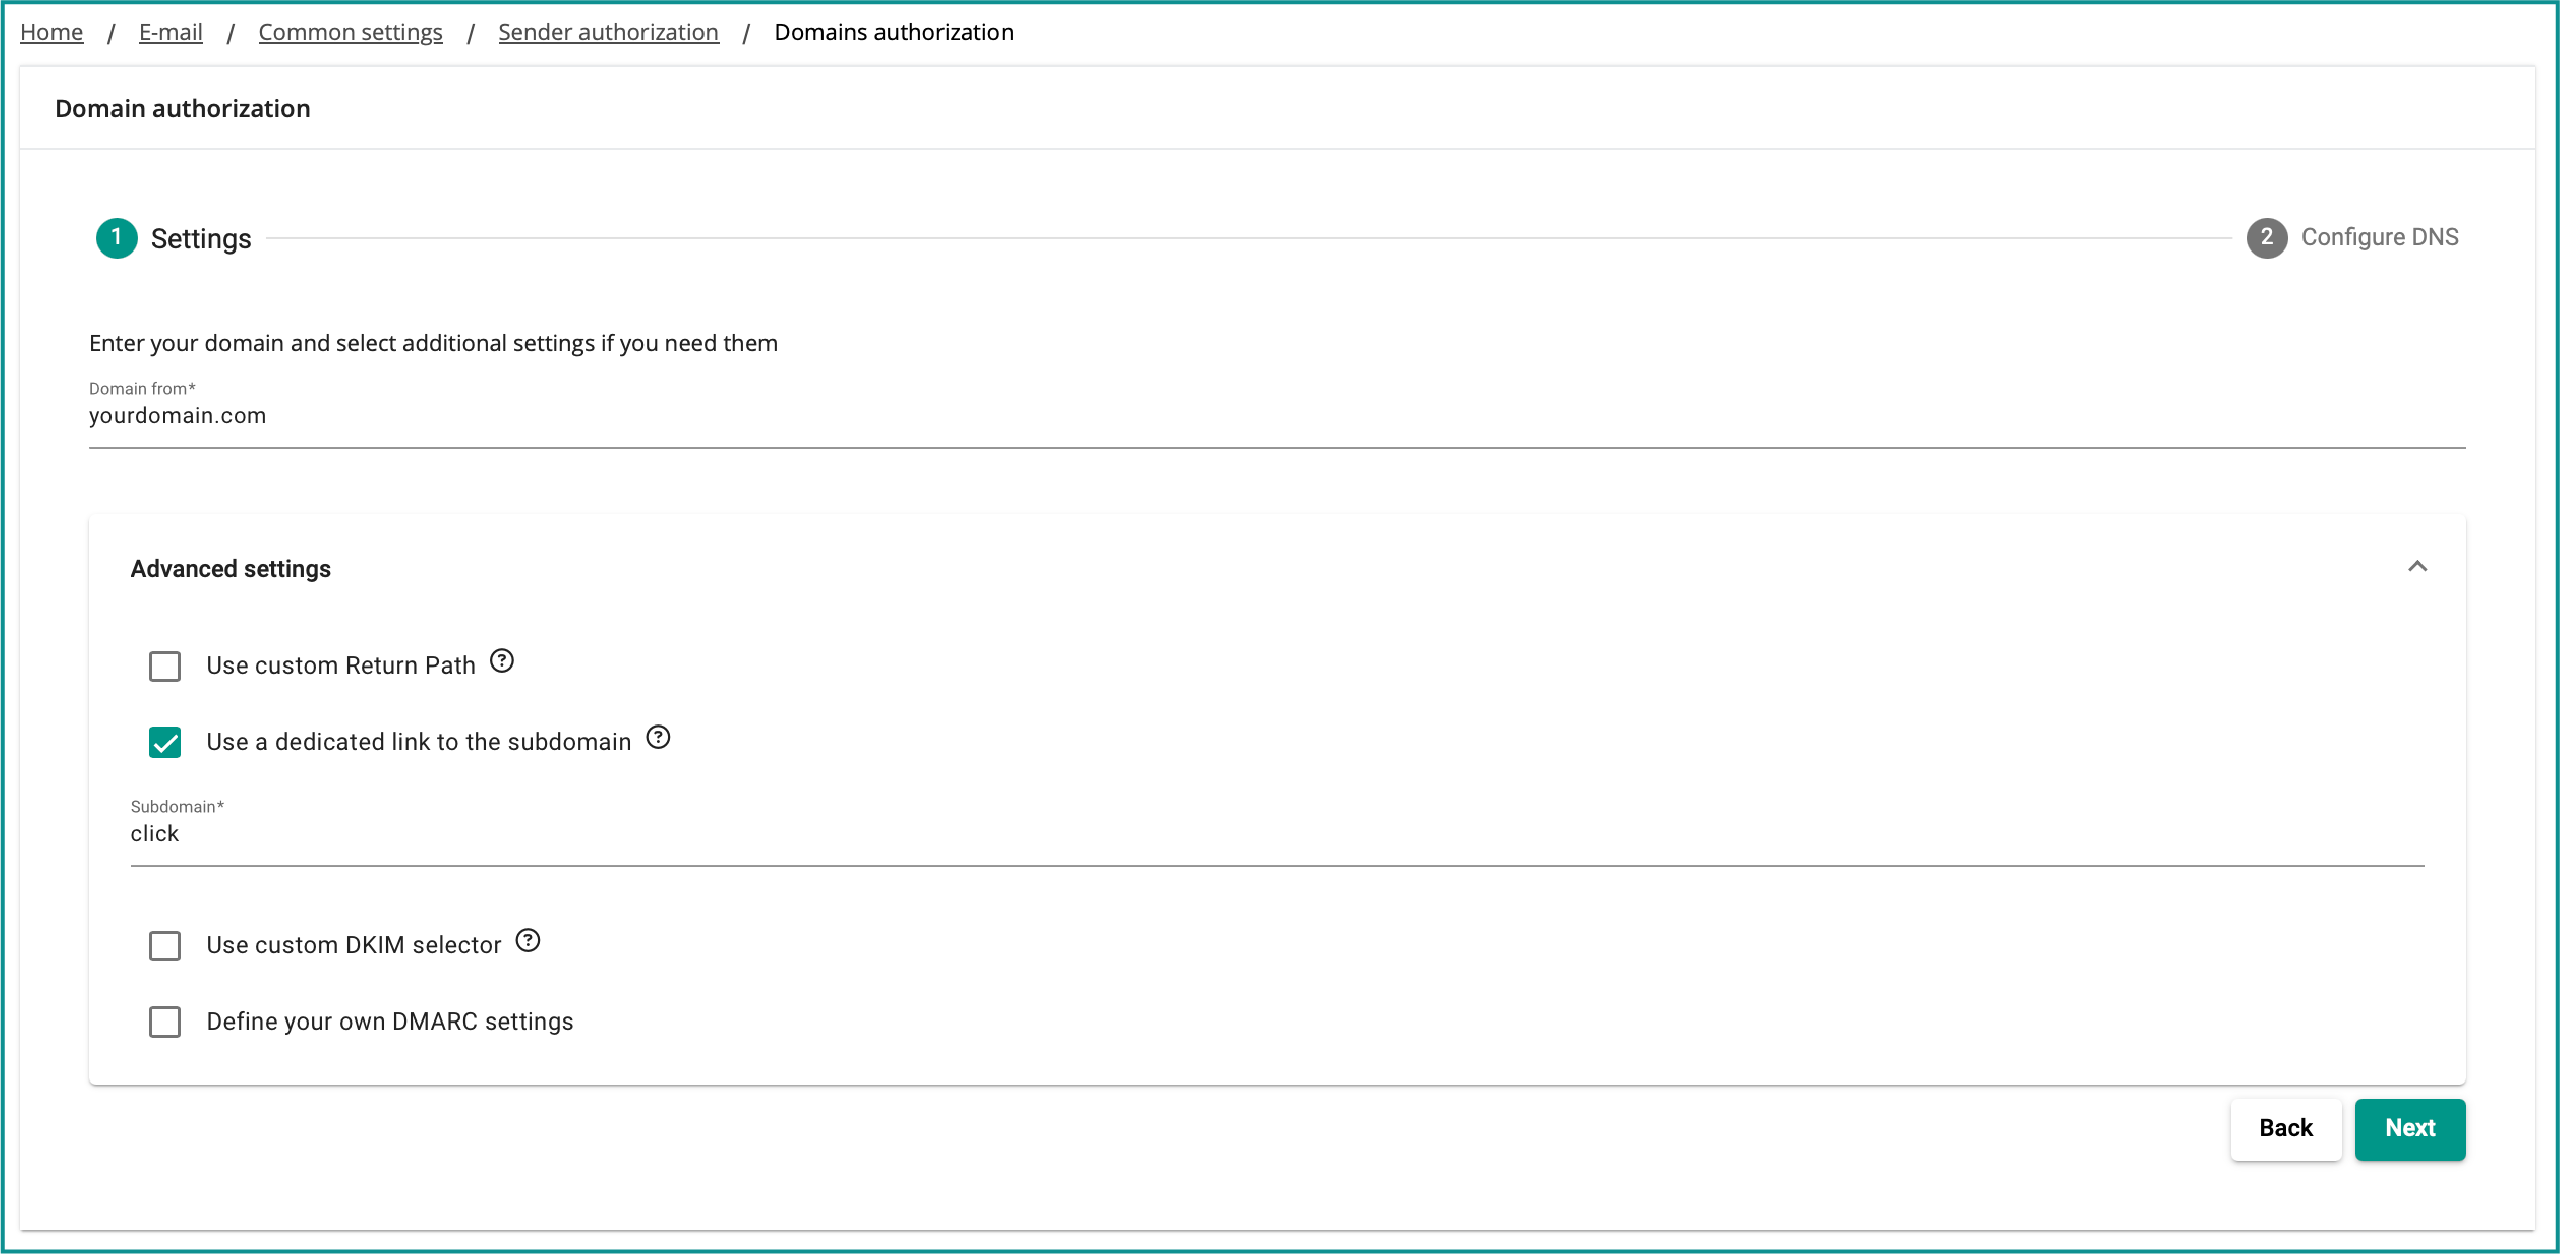Click help icon beside custom DKIM selector

pyautogui.click(x=528, y=940)
